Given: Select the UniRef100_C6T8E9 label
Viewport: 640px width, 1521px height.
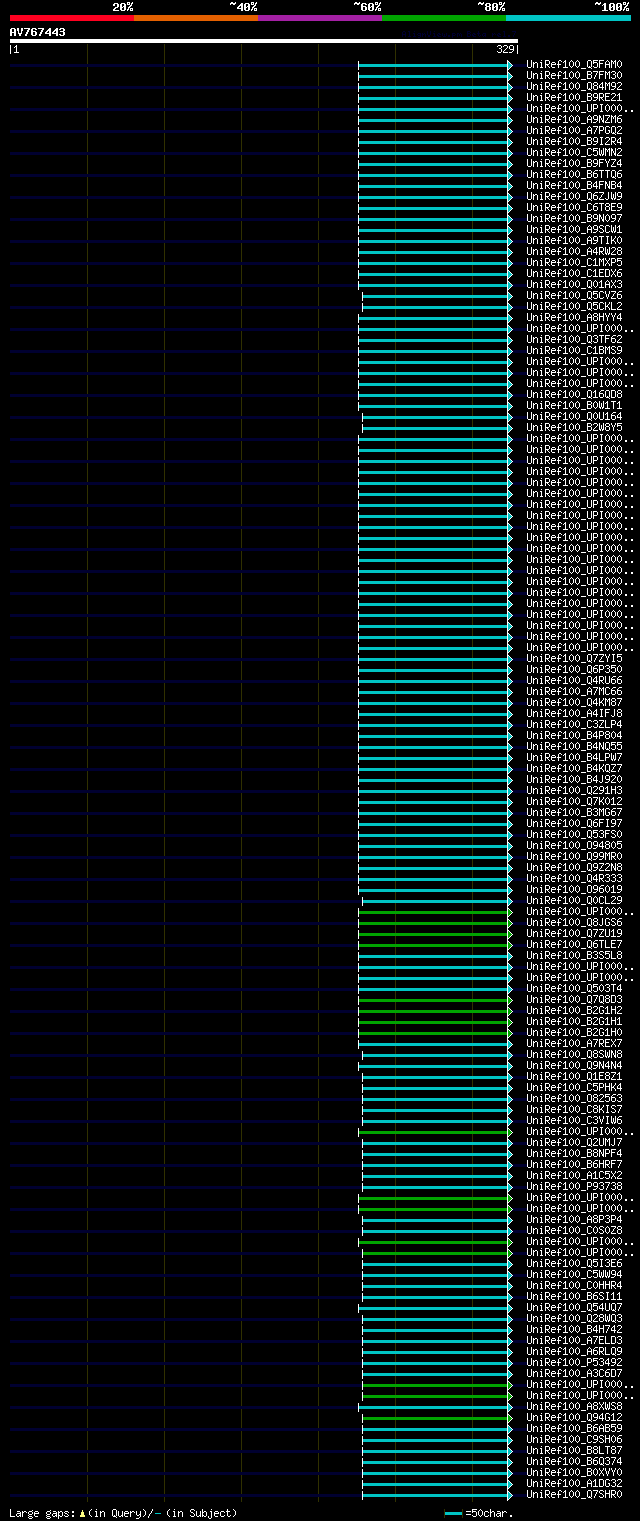Looking at the screenshot, I should (x=574, y=208).
